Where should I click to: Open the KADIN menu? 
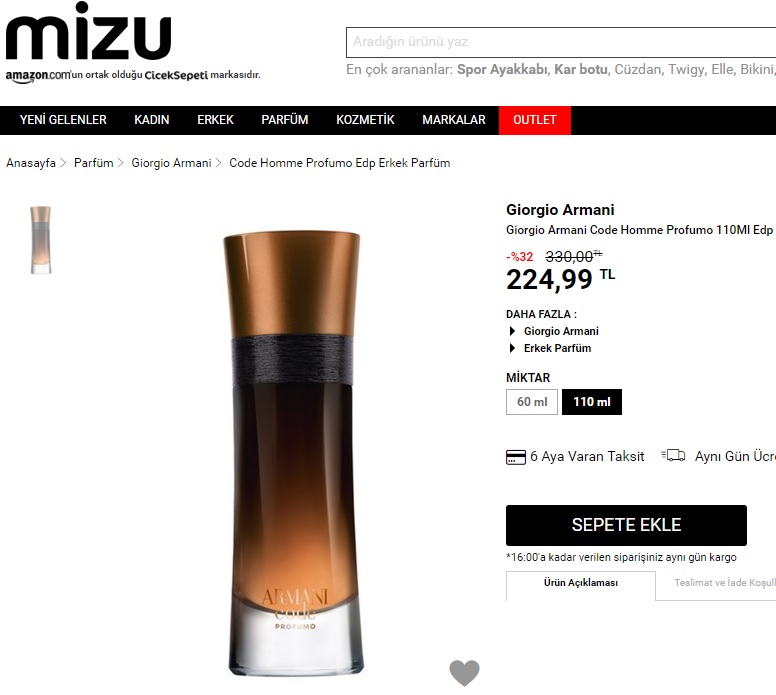click(151, 120)
